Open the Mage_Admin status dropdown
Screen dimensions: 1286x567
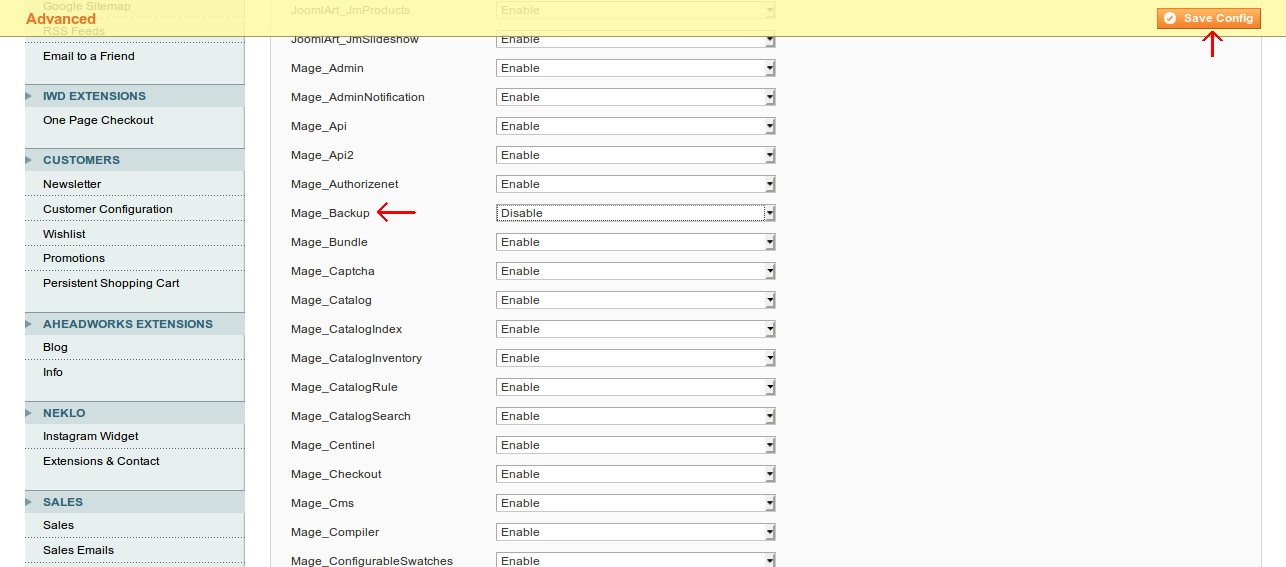[x=636, y=68]
